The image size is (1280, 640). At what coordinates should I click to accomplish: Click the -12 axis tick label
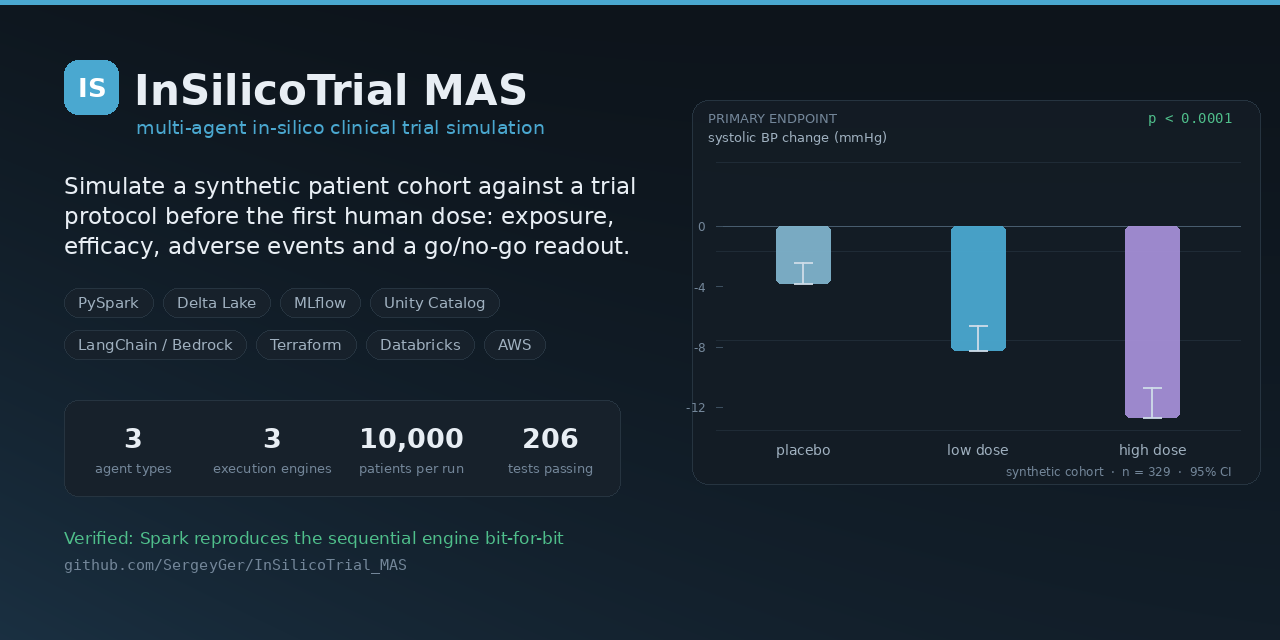click(x=696, y=408)
